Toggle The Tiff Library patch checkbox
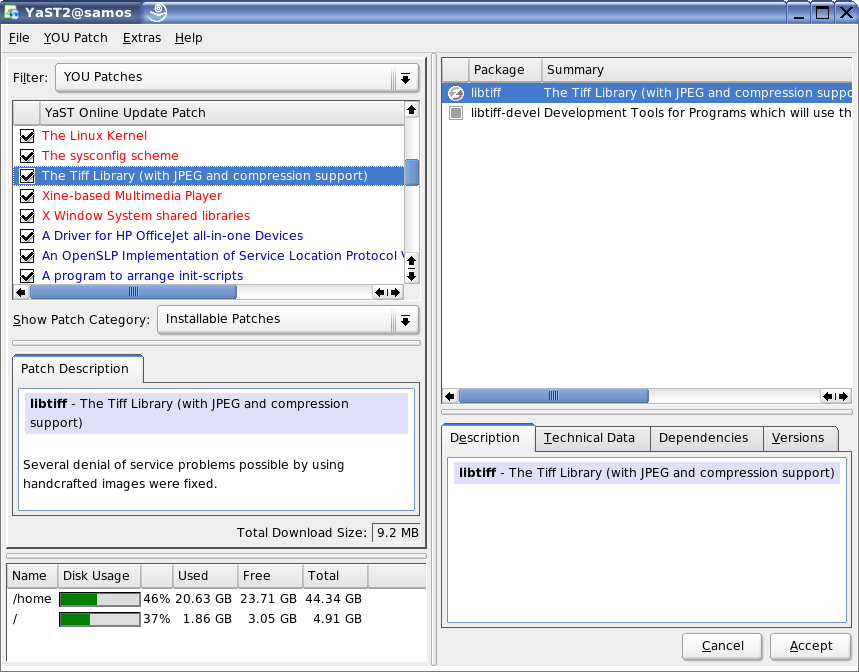Screen dimensions: 859x672 (x=27, y=176)
